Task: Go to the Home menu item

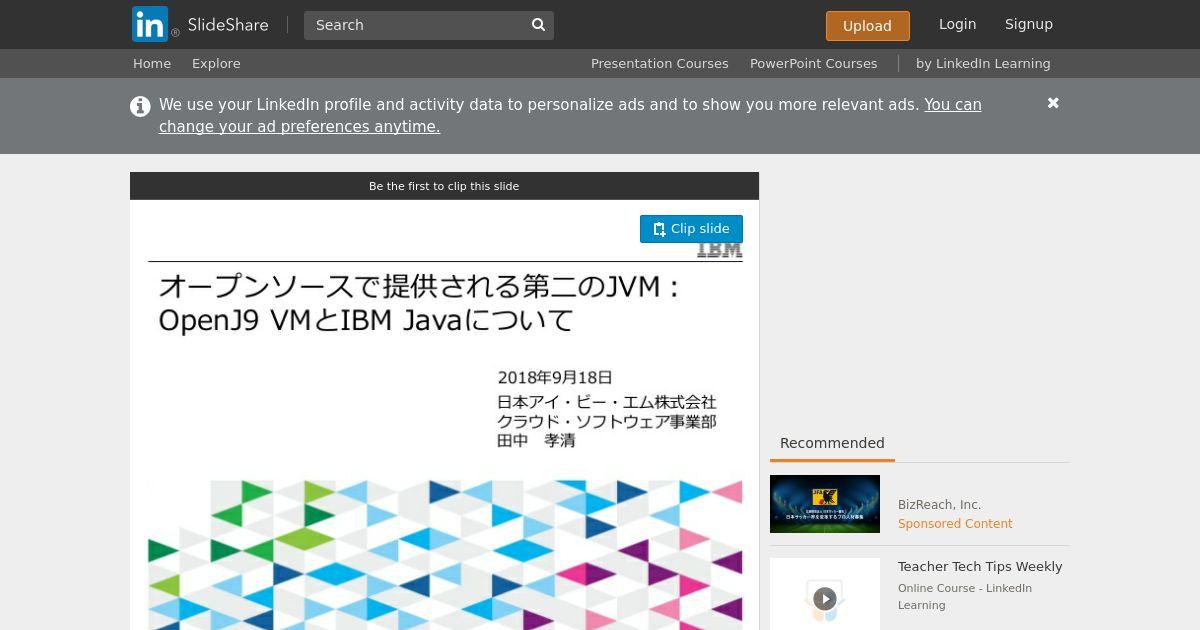Action: pos(152,63)
